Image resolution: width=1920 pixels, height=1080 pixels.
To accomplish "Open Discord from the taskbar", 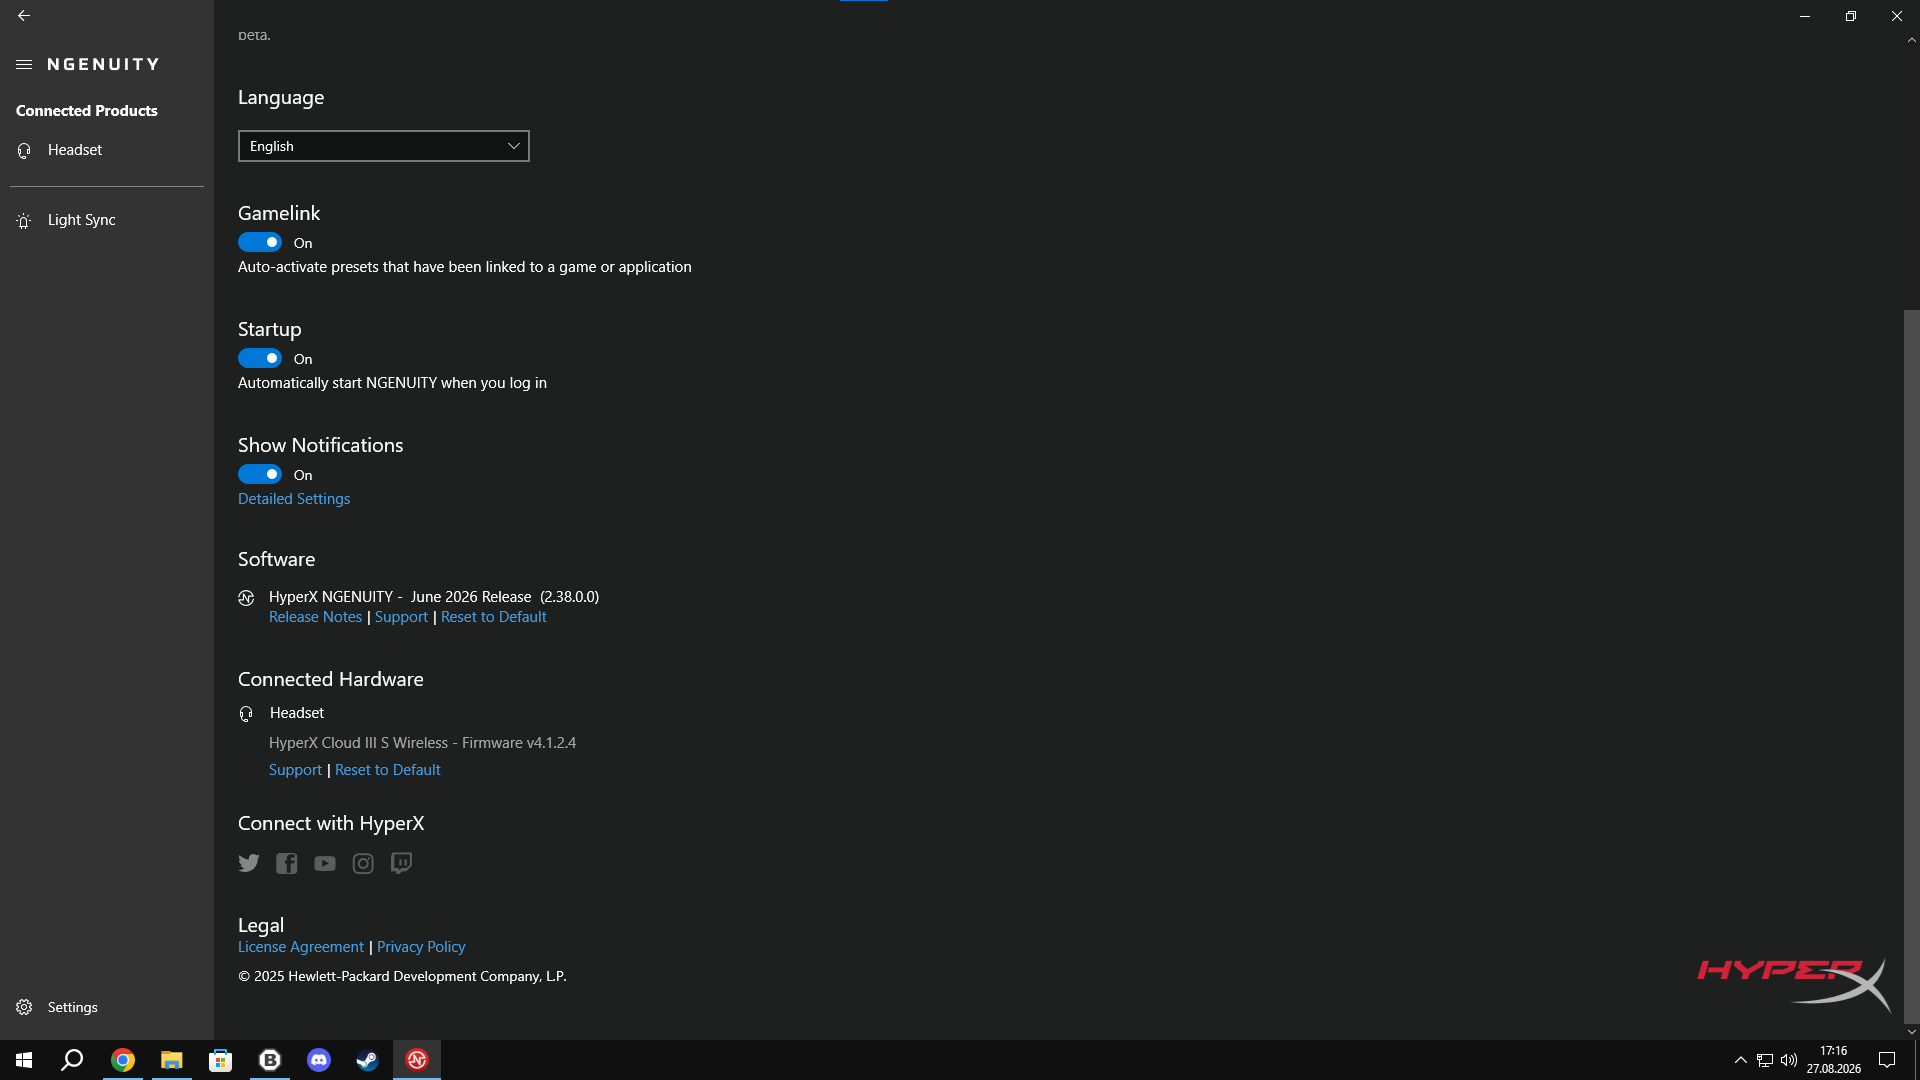I will point(319,1060).
